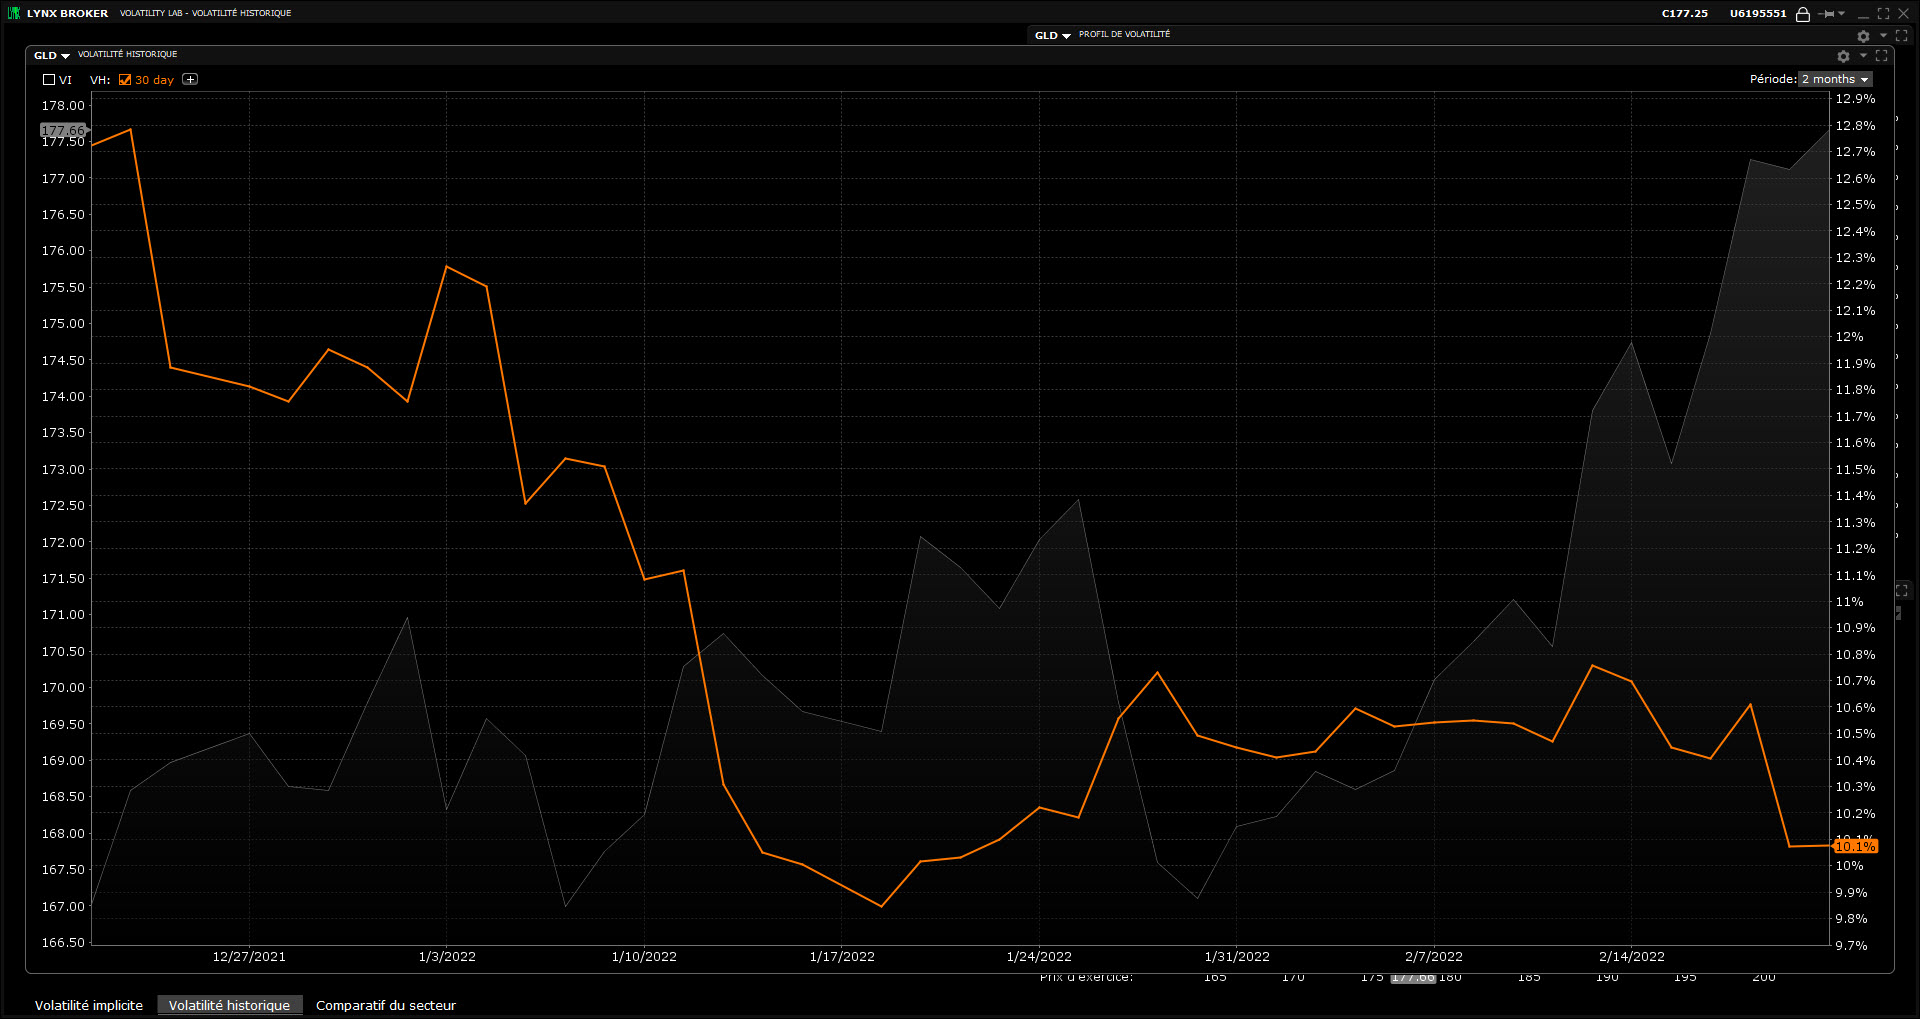Enable the VI checkbox
The width and height of the screenshot is (1920, 1019).
point(49,79)
